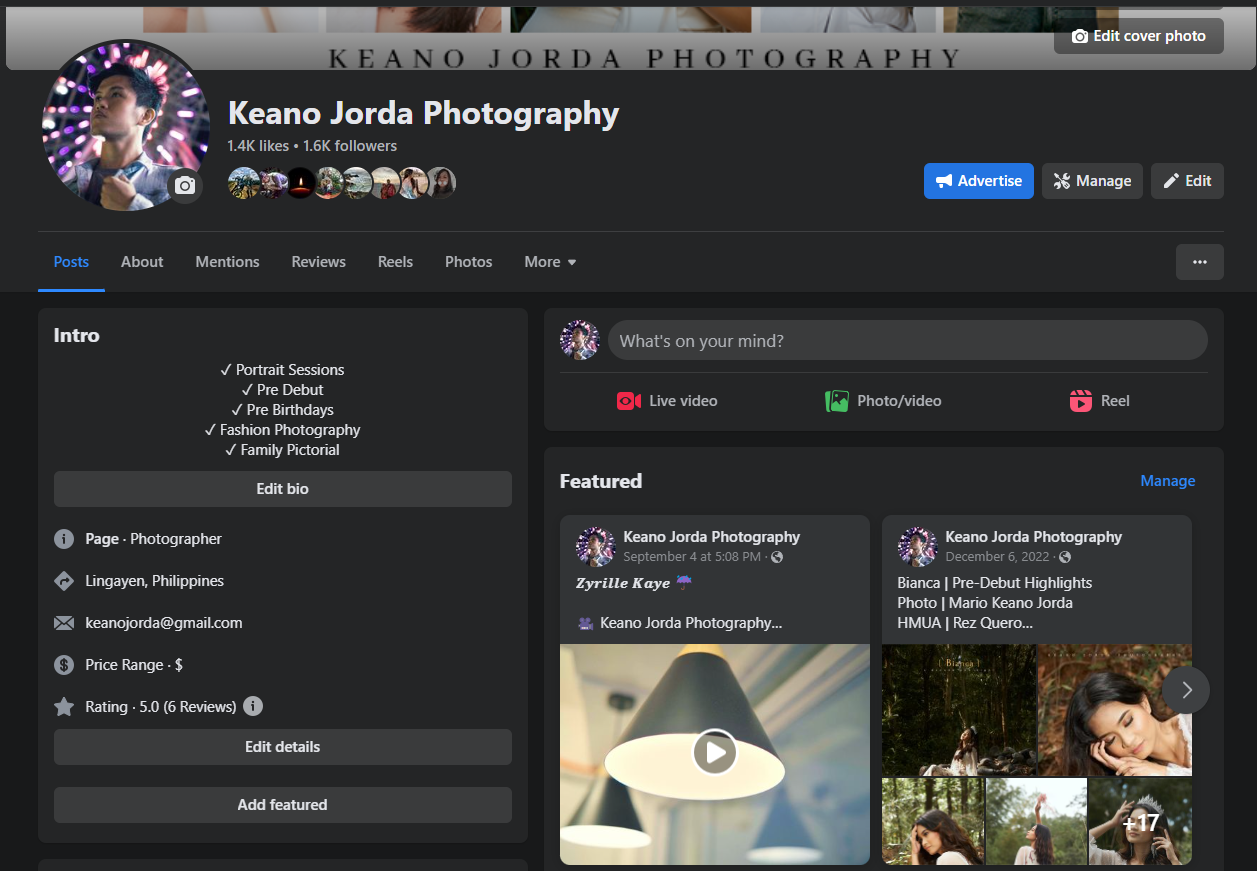1257x871 pixels.
Task: Click the rating info icon
Action: coord(253,706)
